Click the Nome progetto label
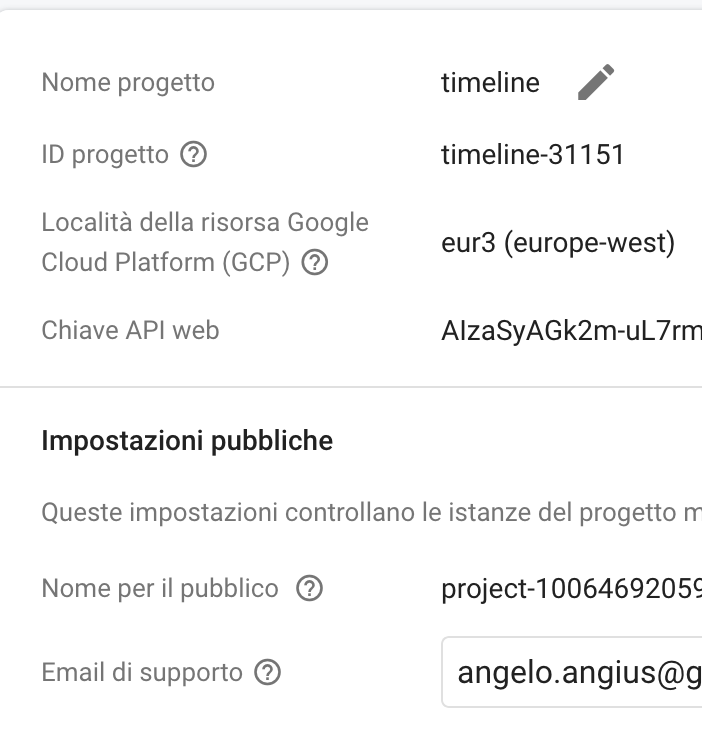 coord(128,82)
